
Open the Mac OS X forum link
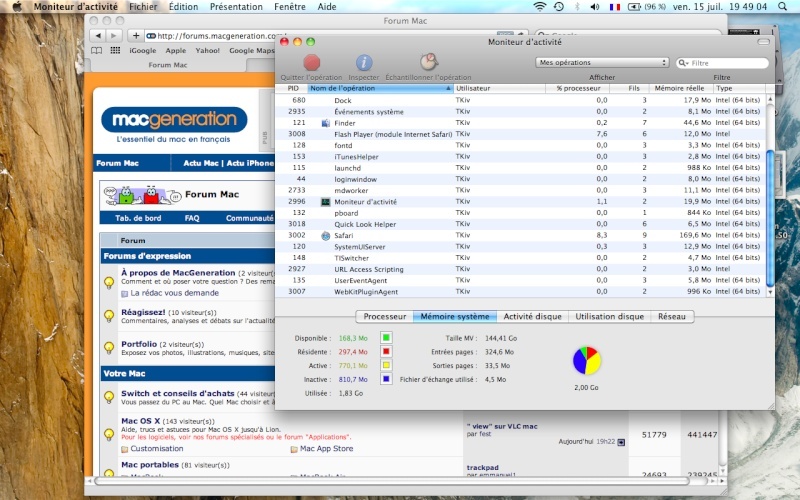click(x=140, y=421)
